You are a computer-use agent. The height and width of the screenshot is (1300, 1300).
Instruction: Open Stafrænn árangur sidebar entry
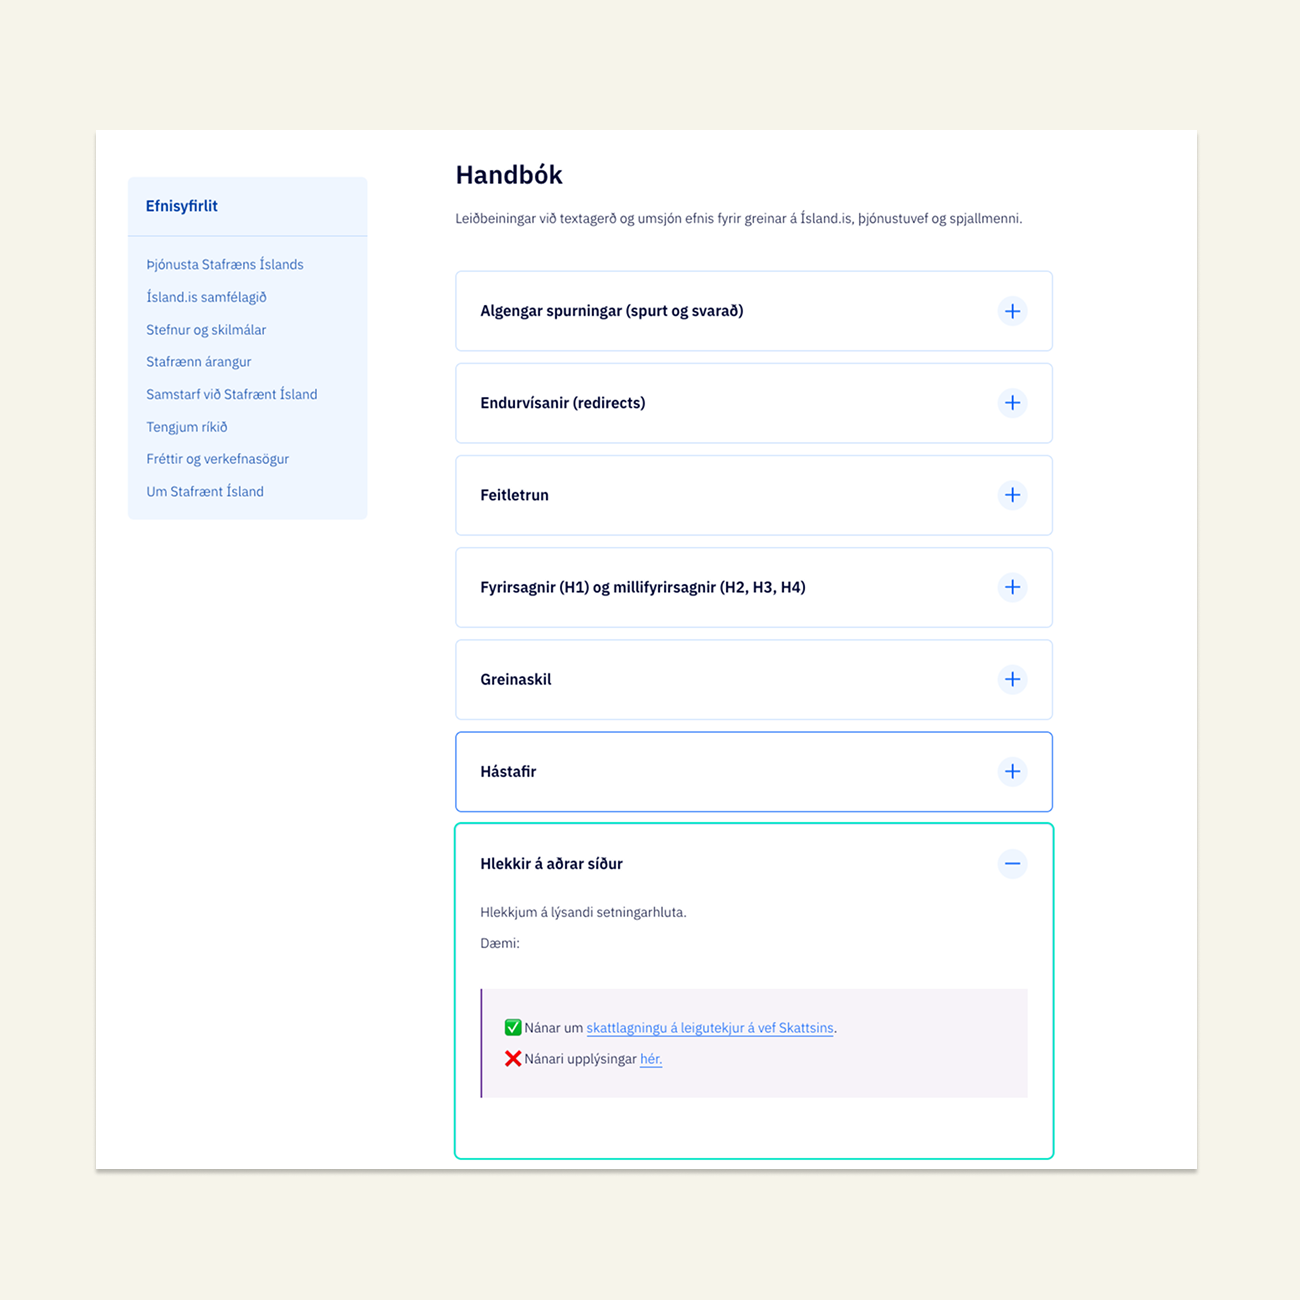pos(198,361)
